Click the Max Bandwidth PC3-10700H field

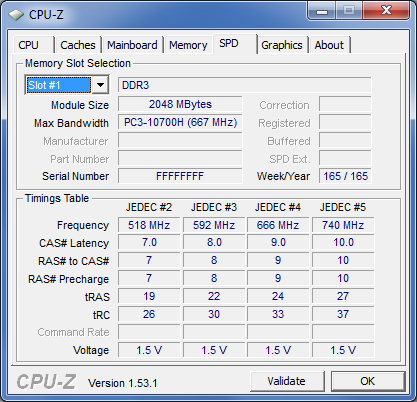[x=180, y=122]
